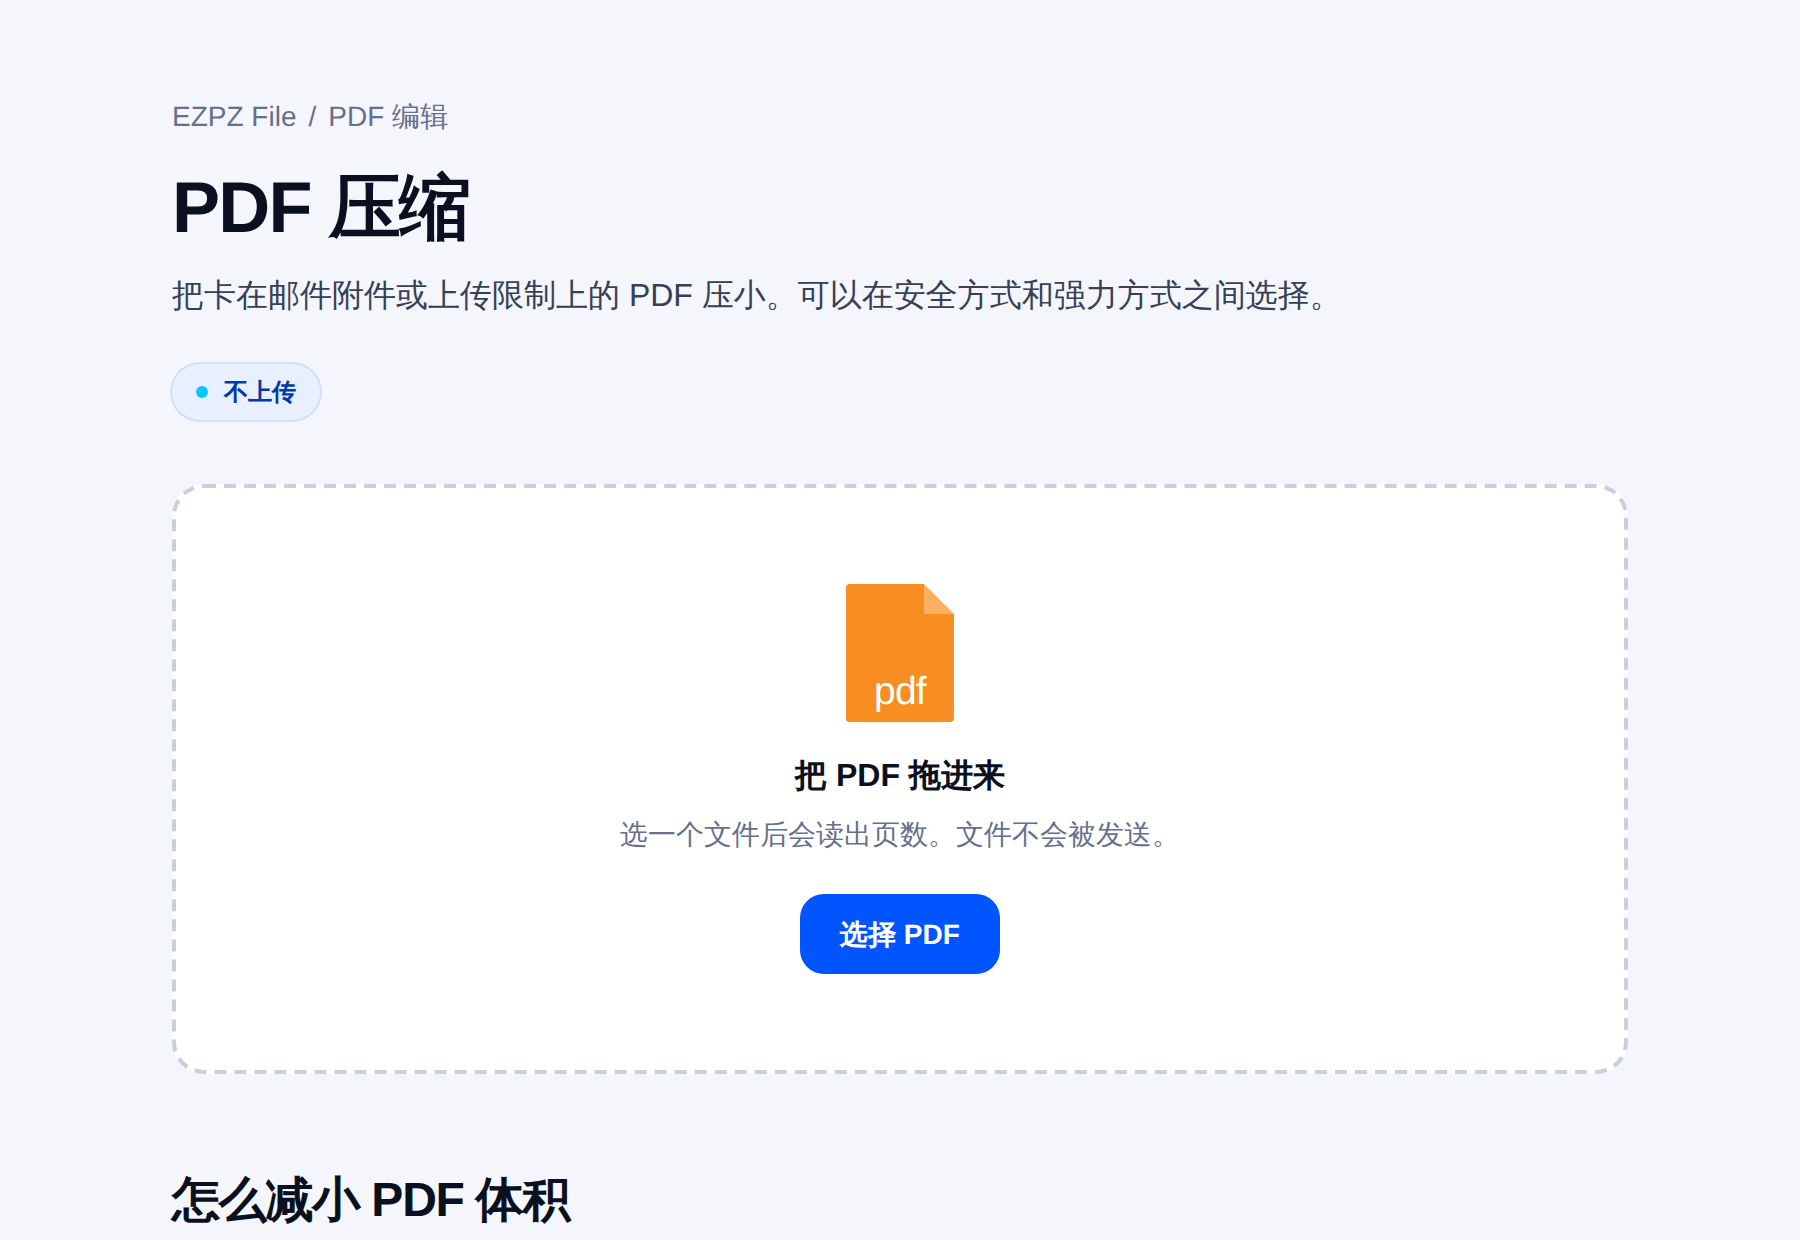
Task: Click the orange pdf file icon
Action: (900, 653)
